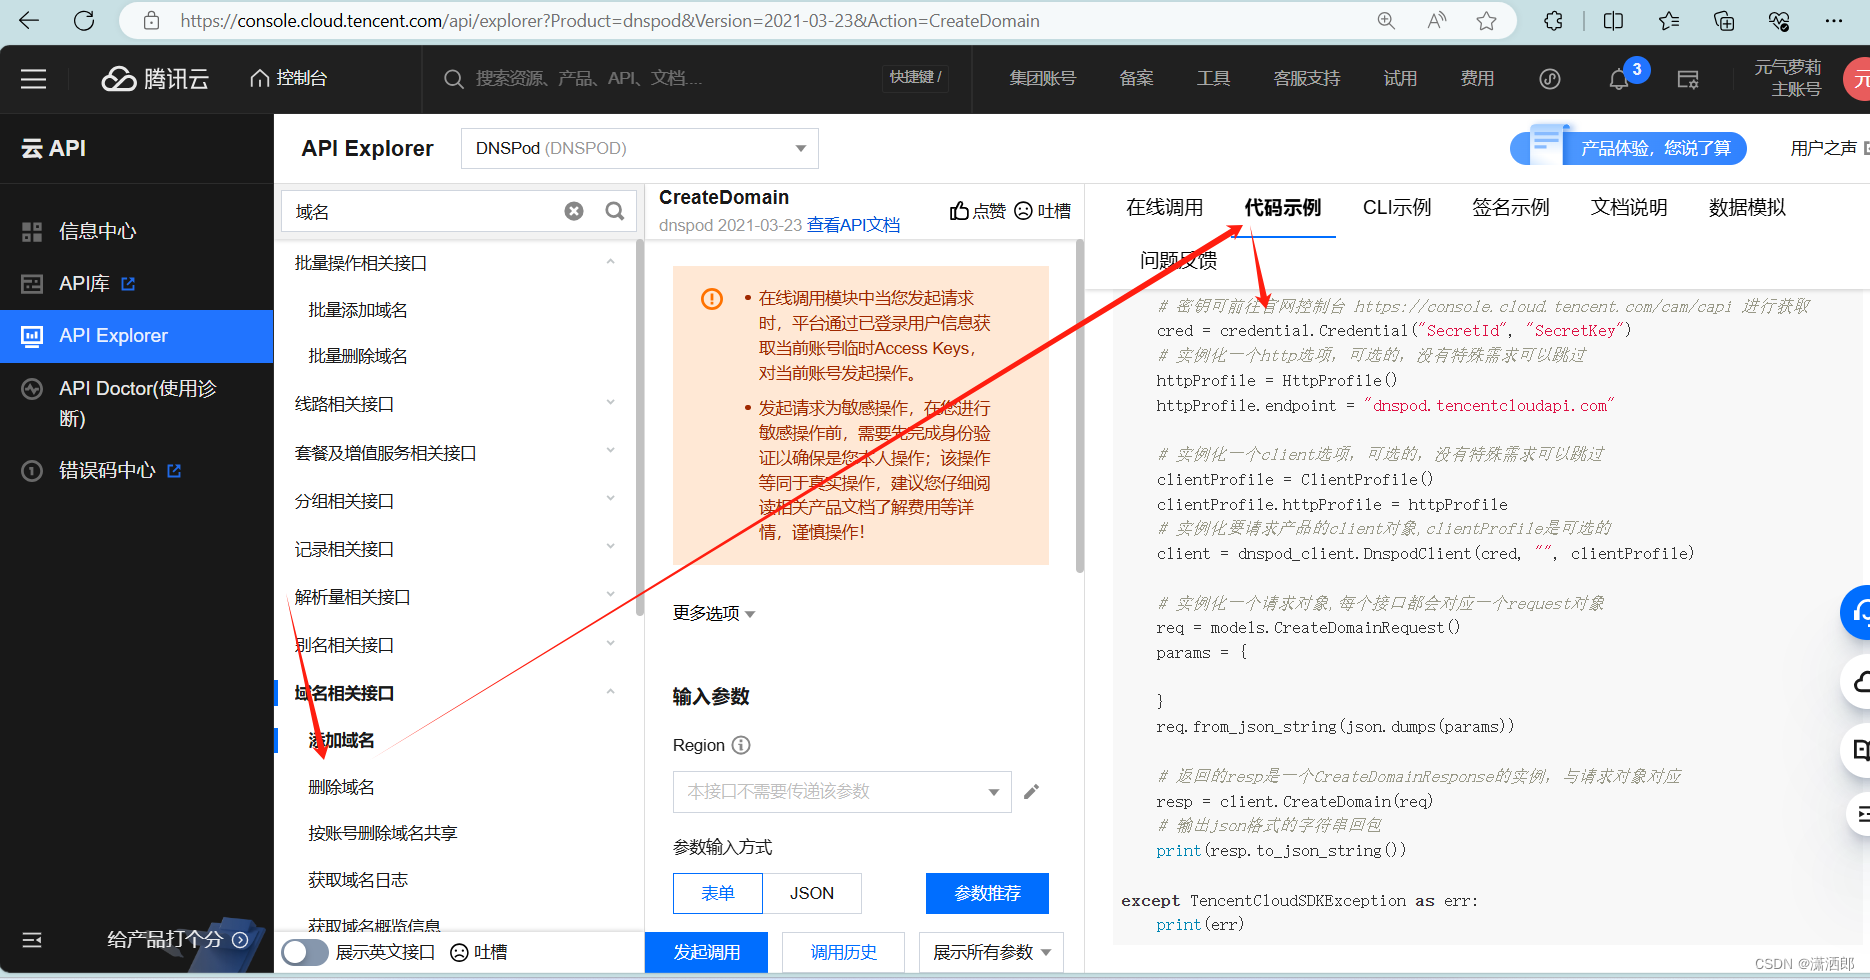The height and width of the screenshot is (980, 1870).
Task: Open the 查看API文档 link
Action: 853,225
